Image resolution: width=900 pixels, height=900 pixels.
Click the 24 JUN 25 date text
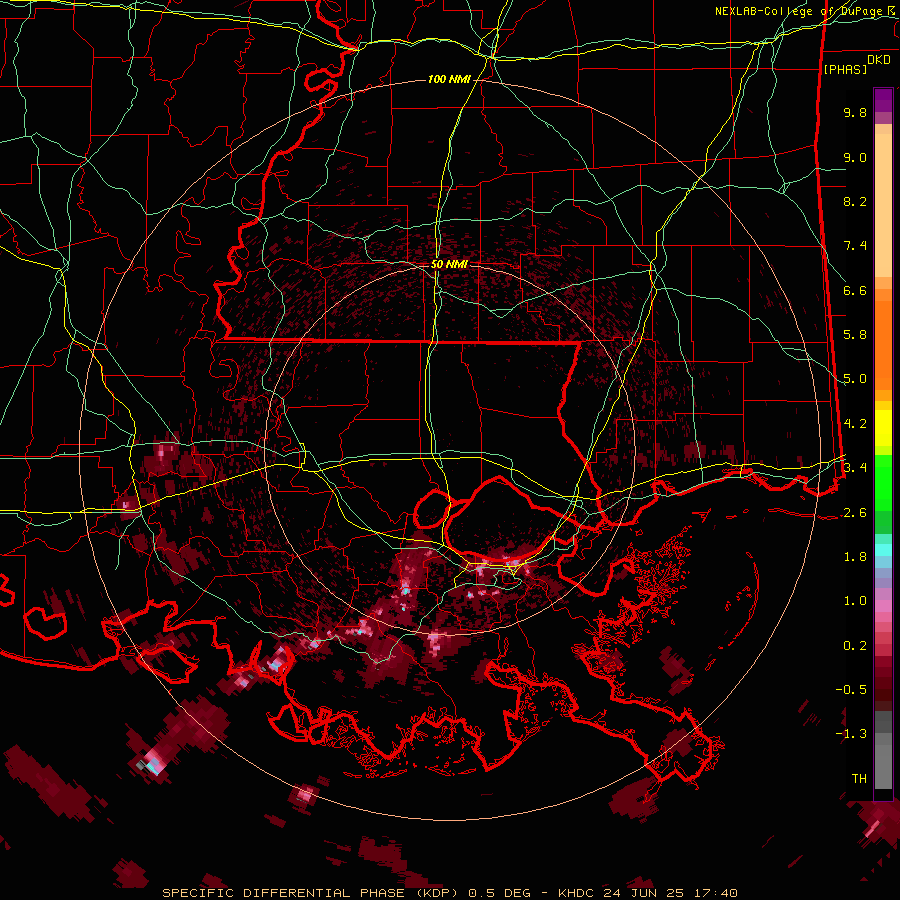643,893
